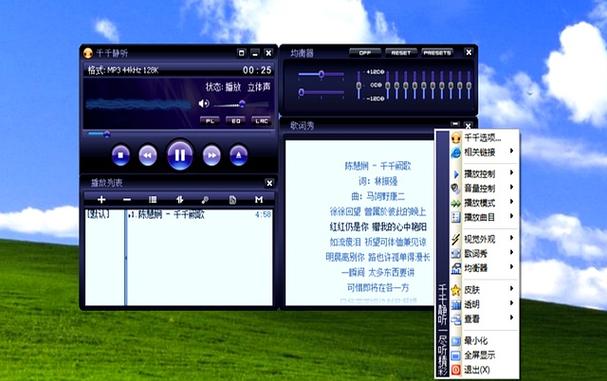Expand the 视觉外观 submenu arrow
This screenshot has width=607, height=381.
tap(512, 238)
